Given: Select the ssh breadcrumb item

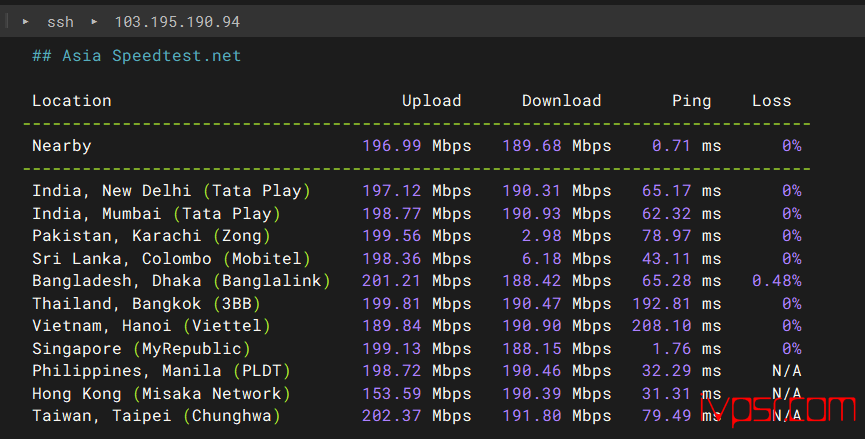Looking at the screenshot, I should pos(60,22).
